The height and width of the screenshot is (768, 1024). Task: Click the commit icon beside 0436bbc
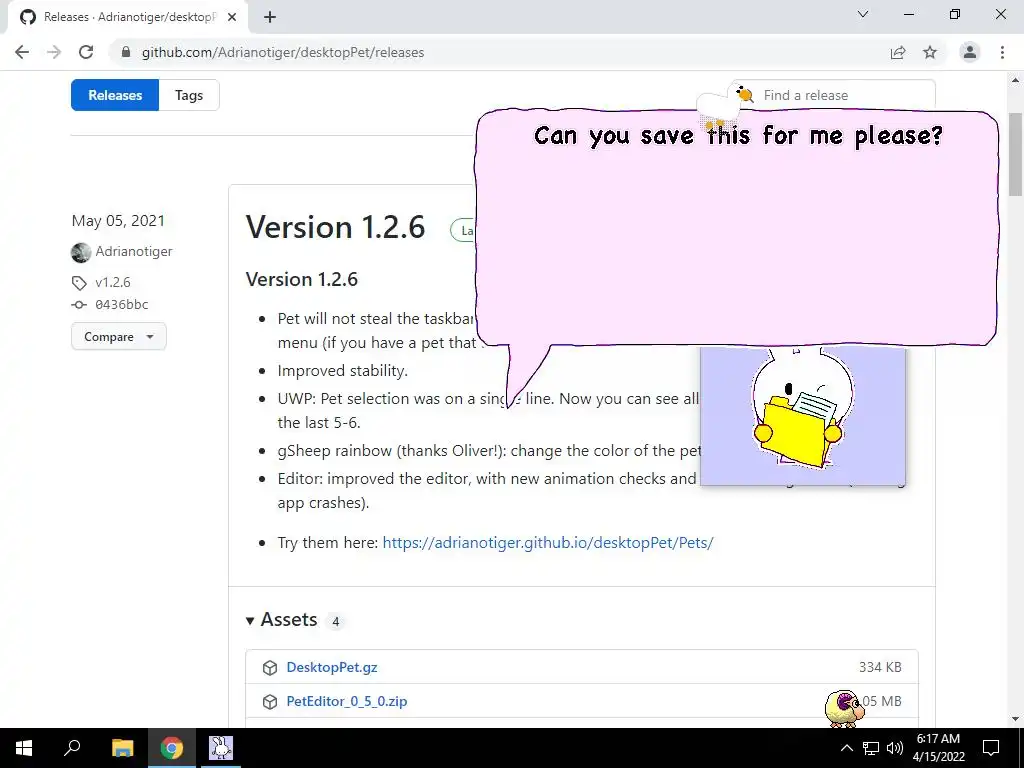click(x=79, y=304)
